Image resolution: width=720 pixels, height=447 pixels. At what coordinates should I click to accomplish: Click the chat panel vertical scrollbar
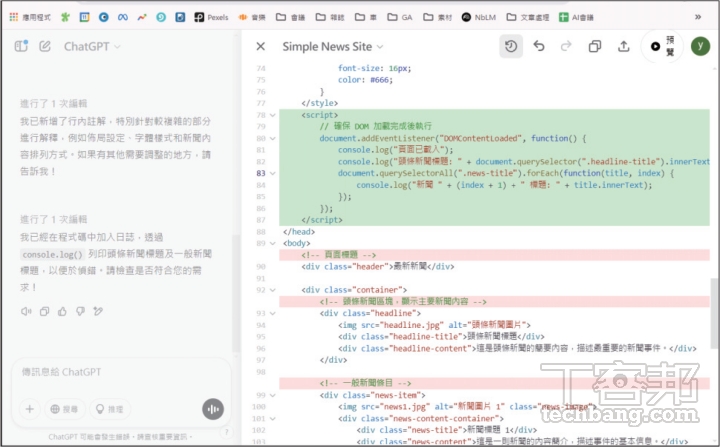tap(236, 293)
